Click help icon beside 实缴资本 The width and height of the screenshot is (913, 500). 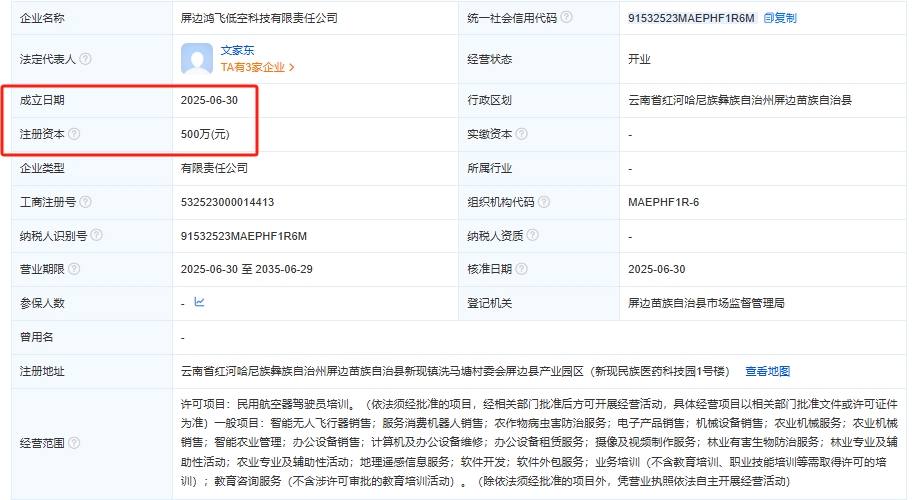522,134
